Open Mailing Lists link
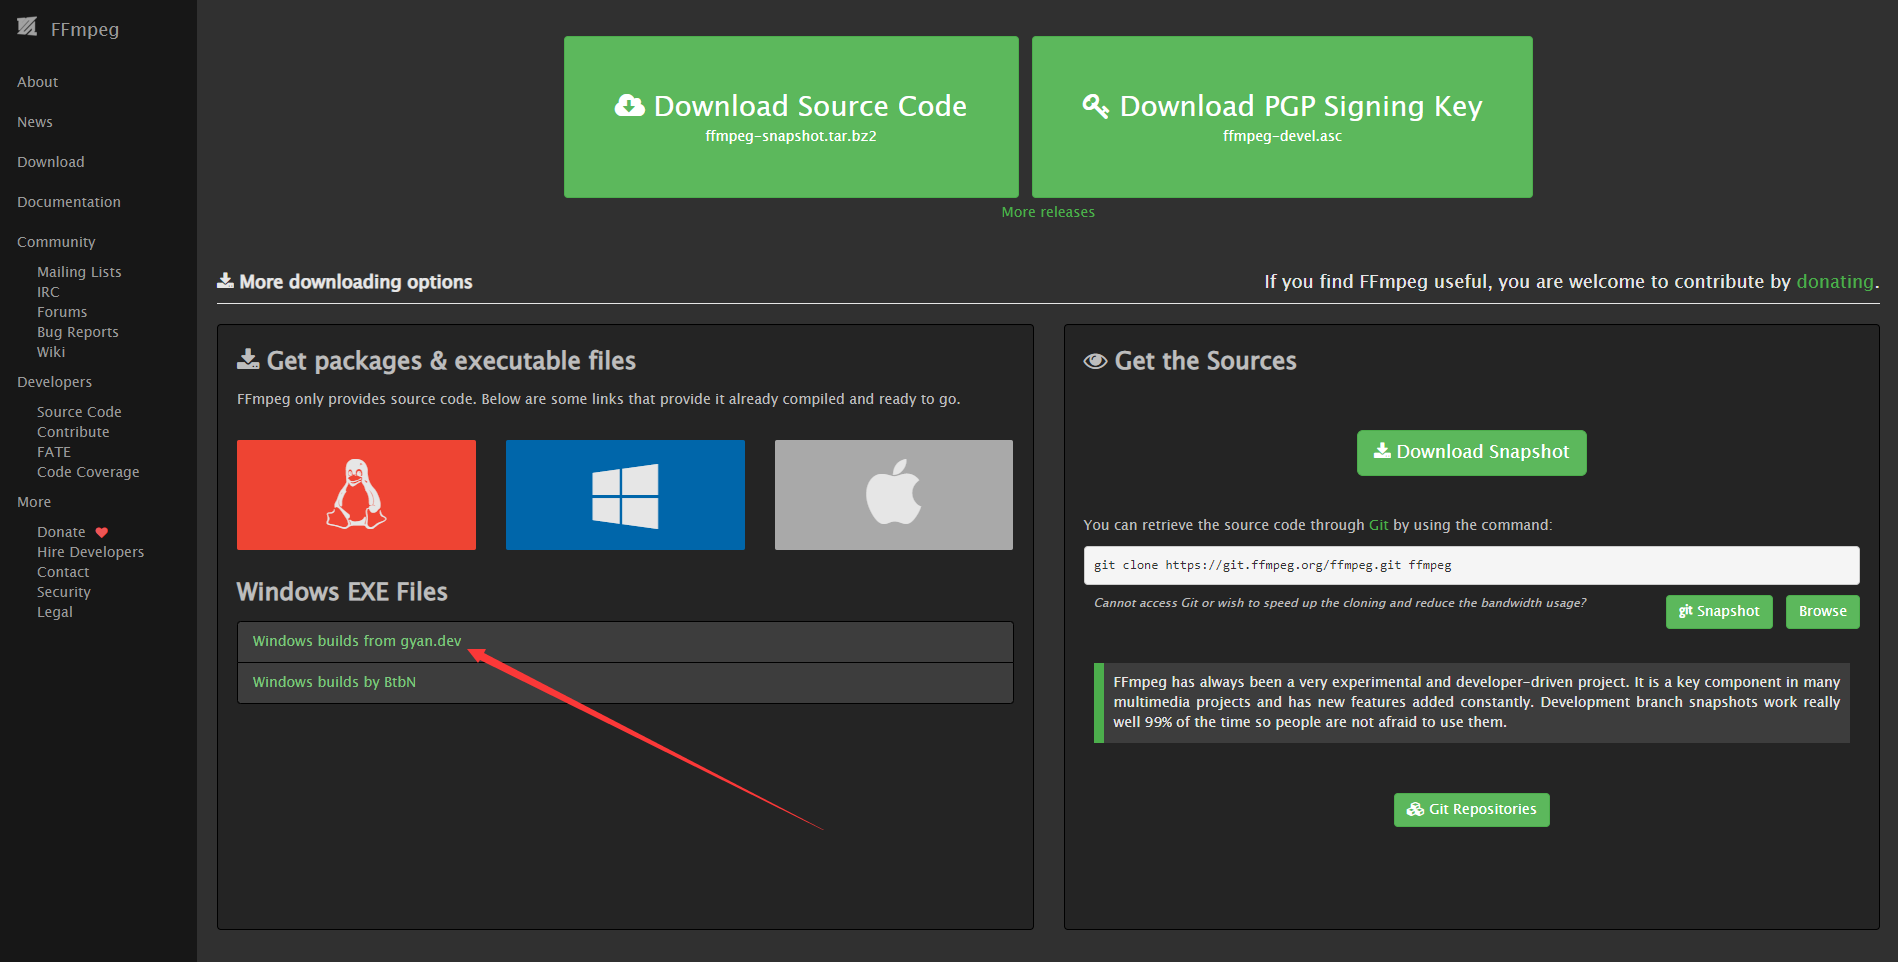 [79, 272]
